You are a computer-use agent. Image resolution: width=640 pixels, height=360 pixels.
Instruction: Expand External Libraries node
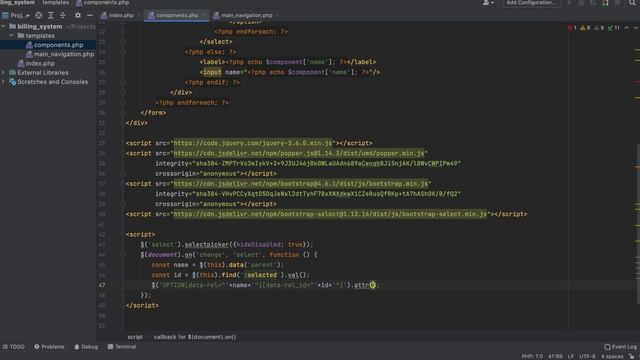[x=4, y=73]
